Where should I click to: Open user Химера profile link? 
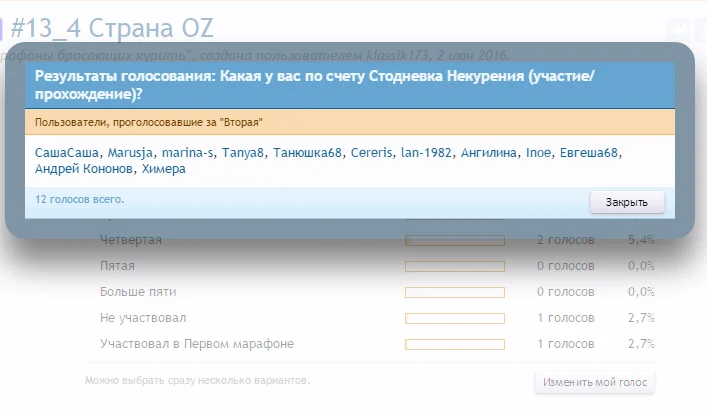pos(164,169)
